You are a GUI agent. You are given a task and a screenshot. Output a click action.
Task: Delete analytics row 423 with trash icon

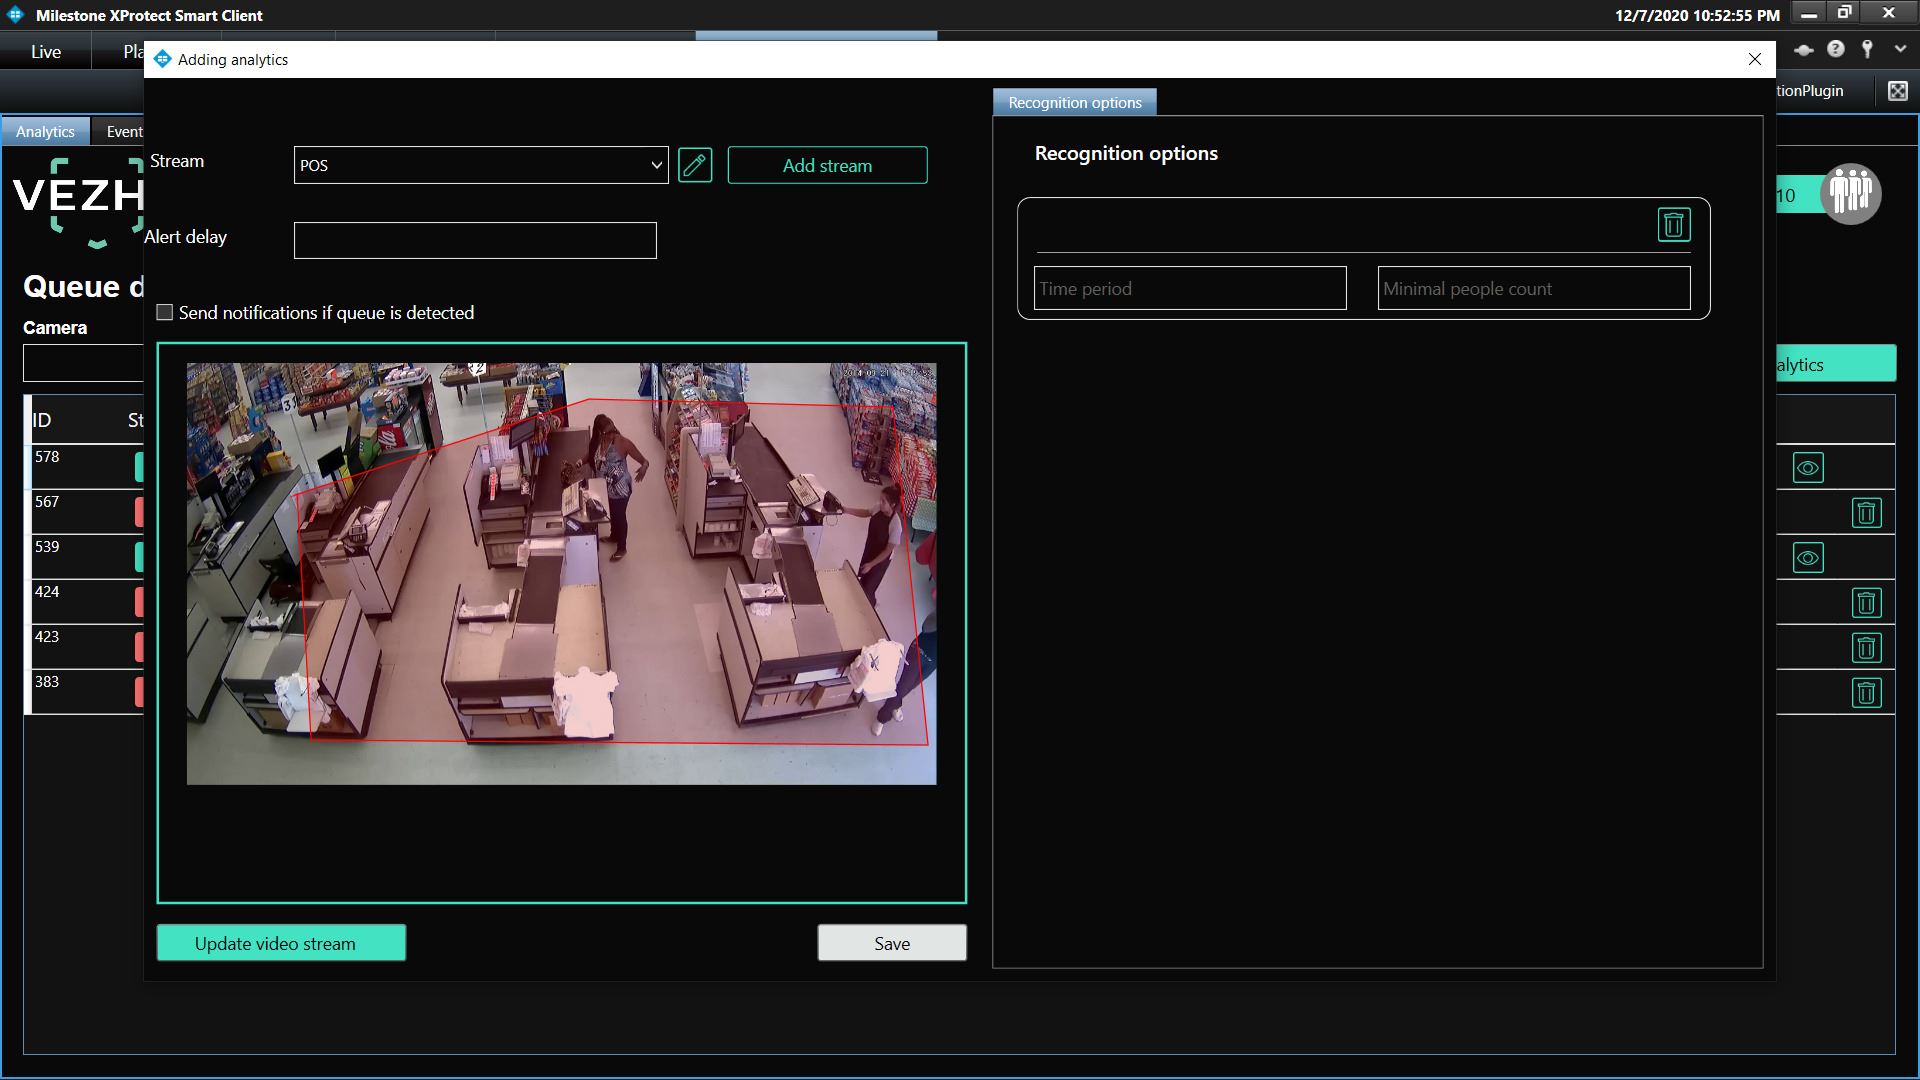(x=1866, y=648)
